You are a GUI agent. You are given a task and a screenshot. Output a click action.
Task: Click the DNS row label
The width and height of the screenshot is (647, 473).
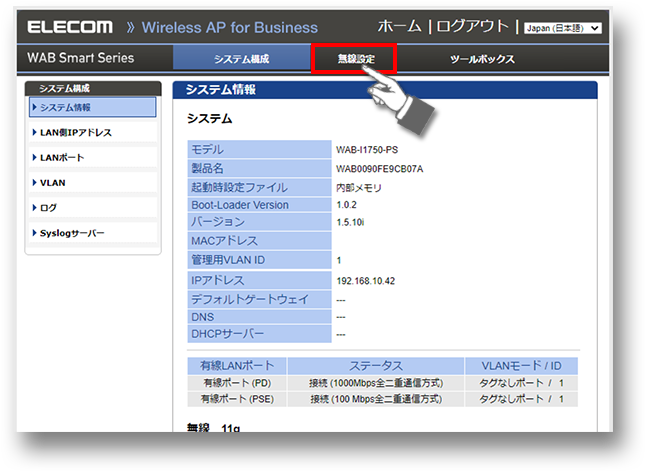(260, 317)
